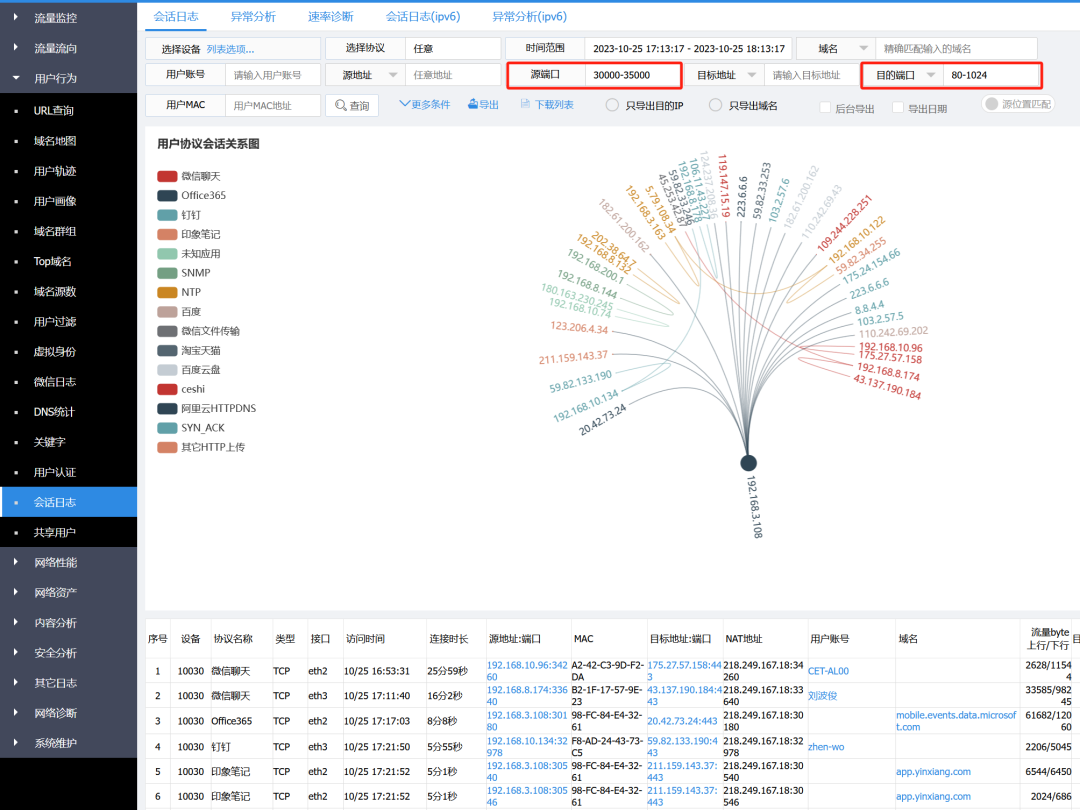This screenshot has height=810, width=1080.
Task: Open the 源地址 type dropdown
Action: [393, 75]
